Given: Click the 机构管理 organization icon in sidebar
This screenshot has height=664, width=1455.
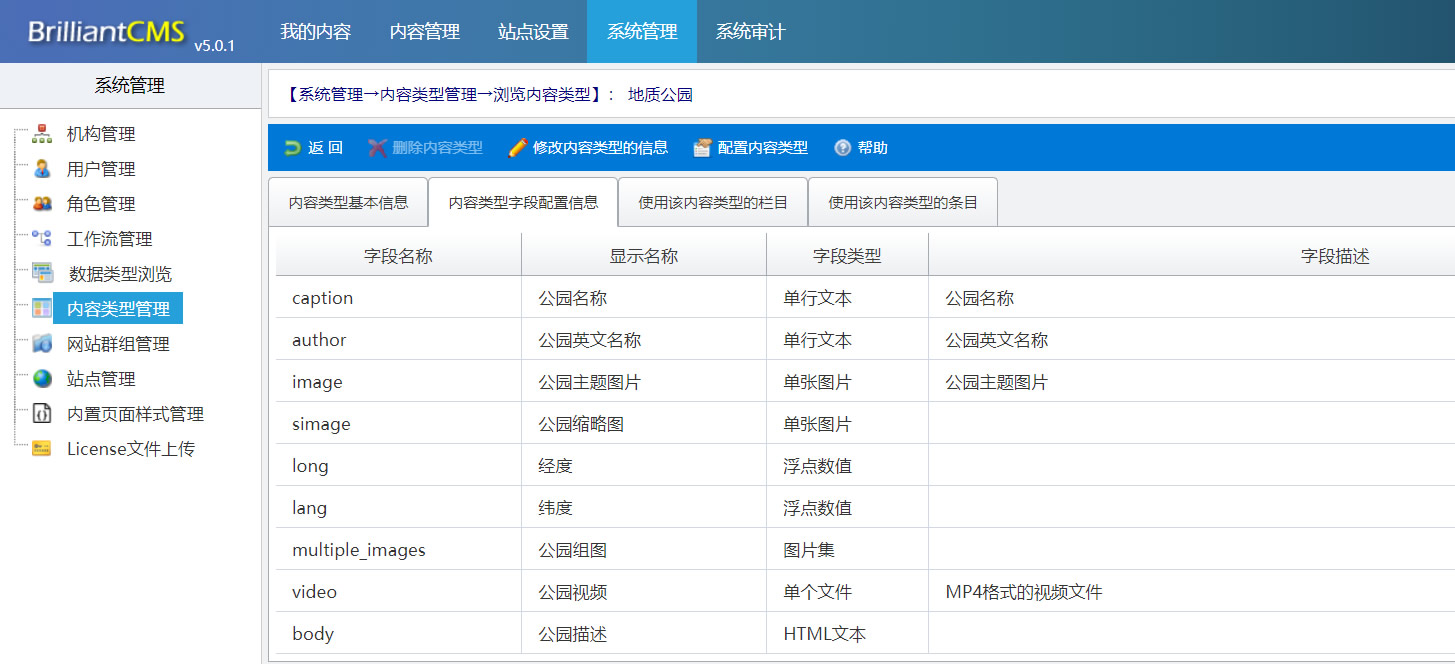Looking at the screenshot, I should tap(42, 134).
